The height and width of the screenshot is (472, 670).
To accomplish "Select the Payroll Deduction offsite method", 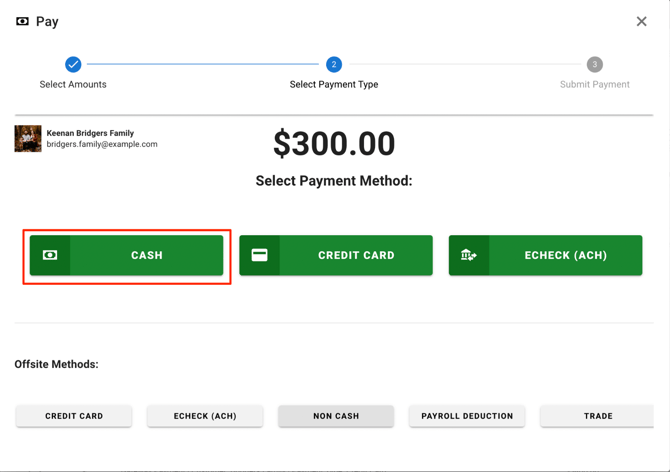I will click(467, 416).
